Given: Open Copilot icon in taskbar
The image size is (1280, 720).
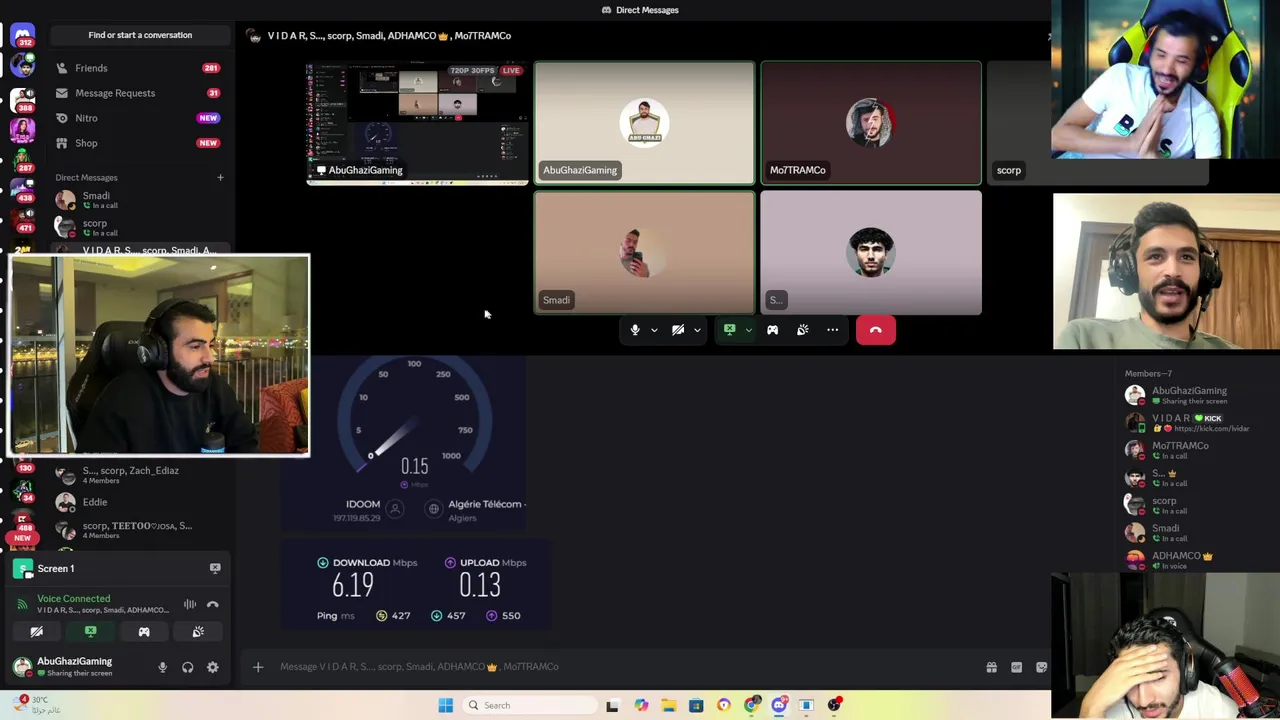Looking at the screenshot, I should 641,705.
